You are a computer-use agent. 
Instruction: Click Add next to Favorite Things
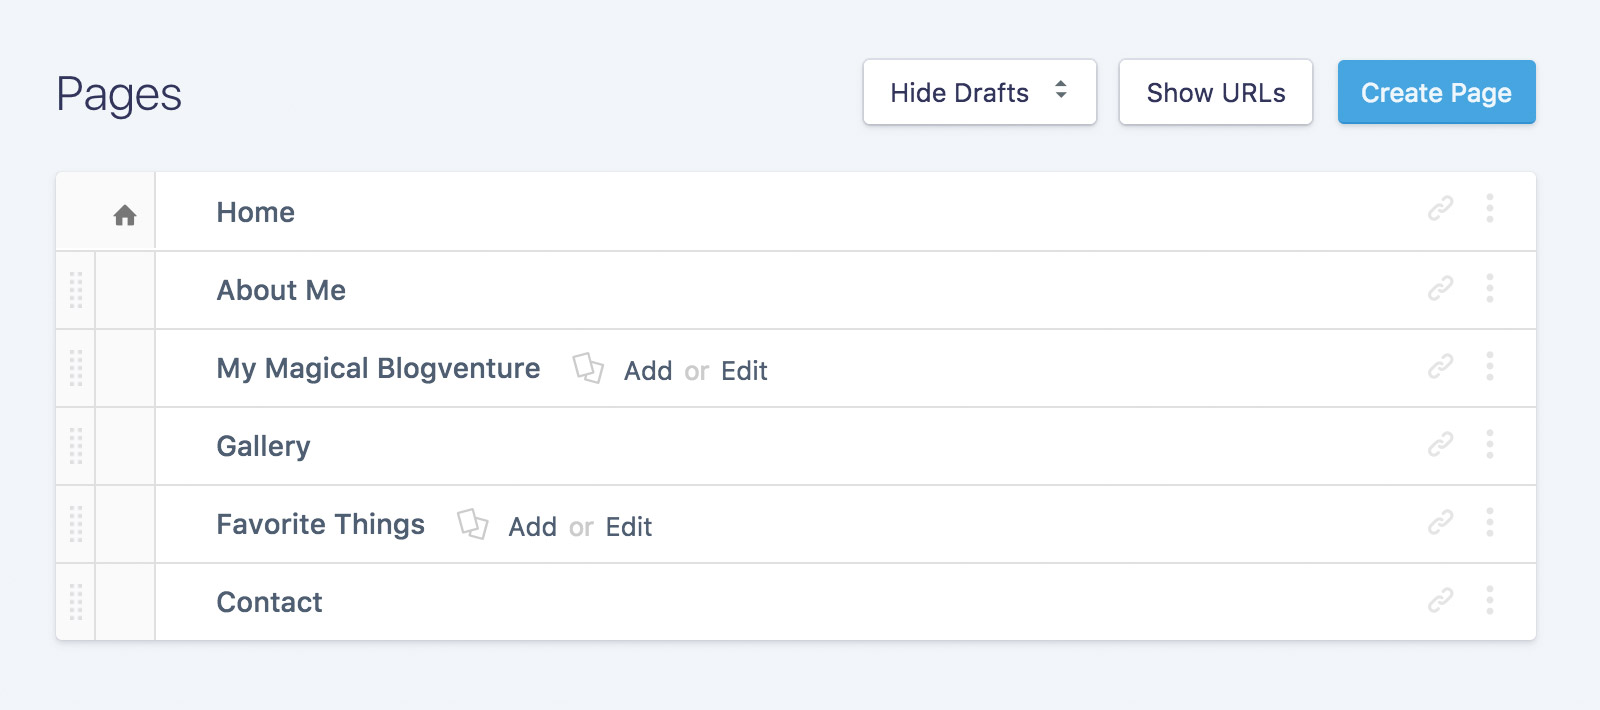pos(533,526)
